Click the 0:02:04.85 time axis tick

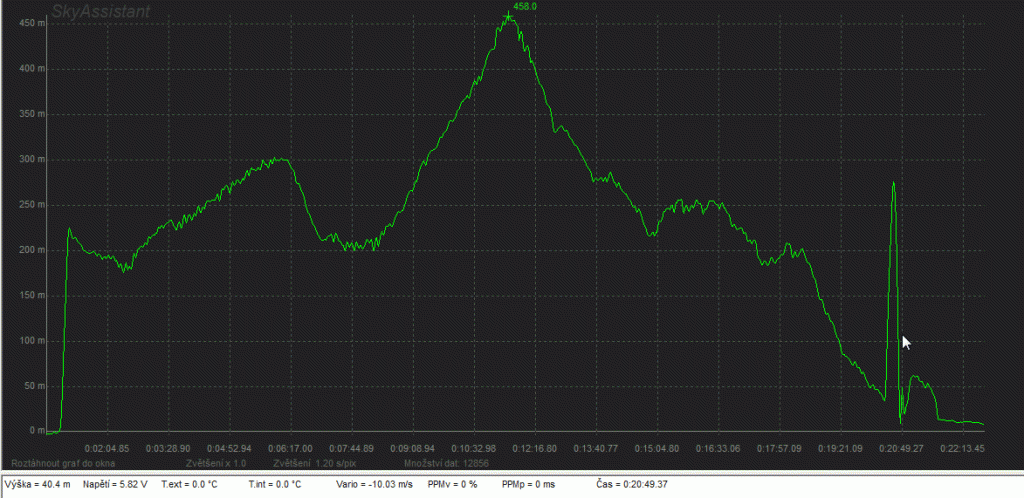click(x=107, y=448)
